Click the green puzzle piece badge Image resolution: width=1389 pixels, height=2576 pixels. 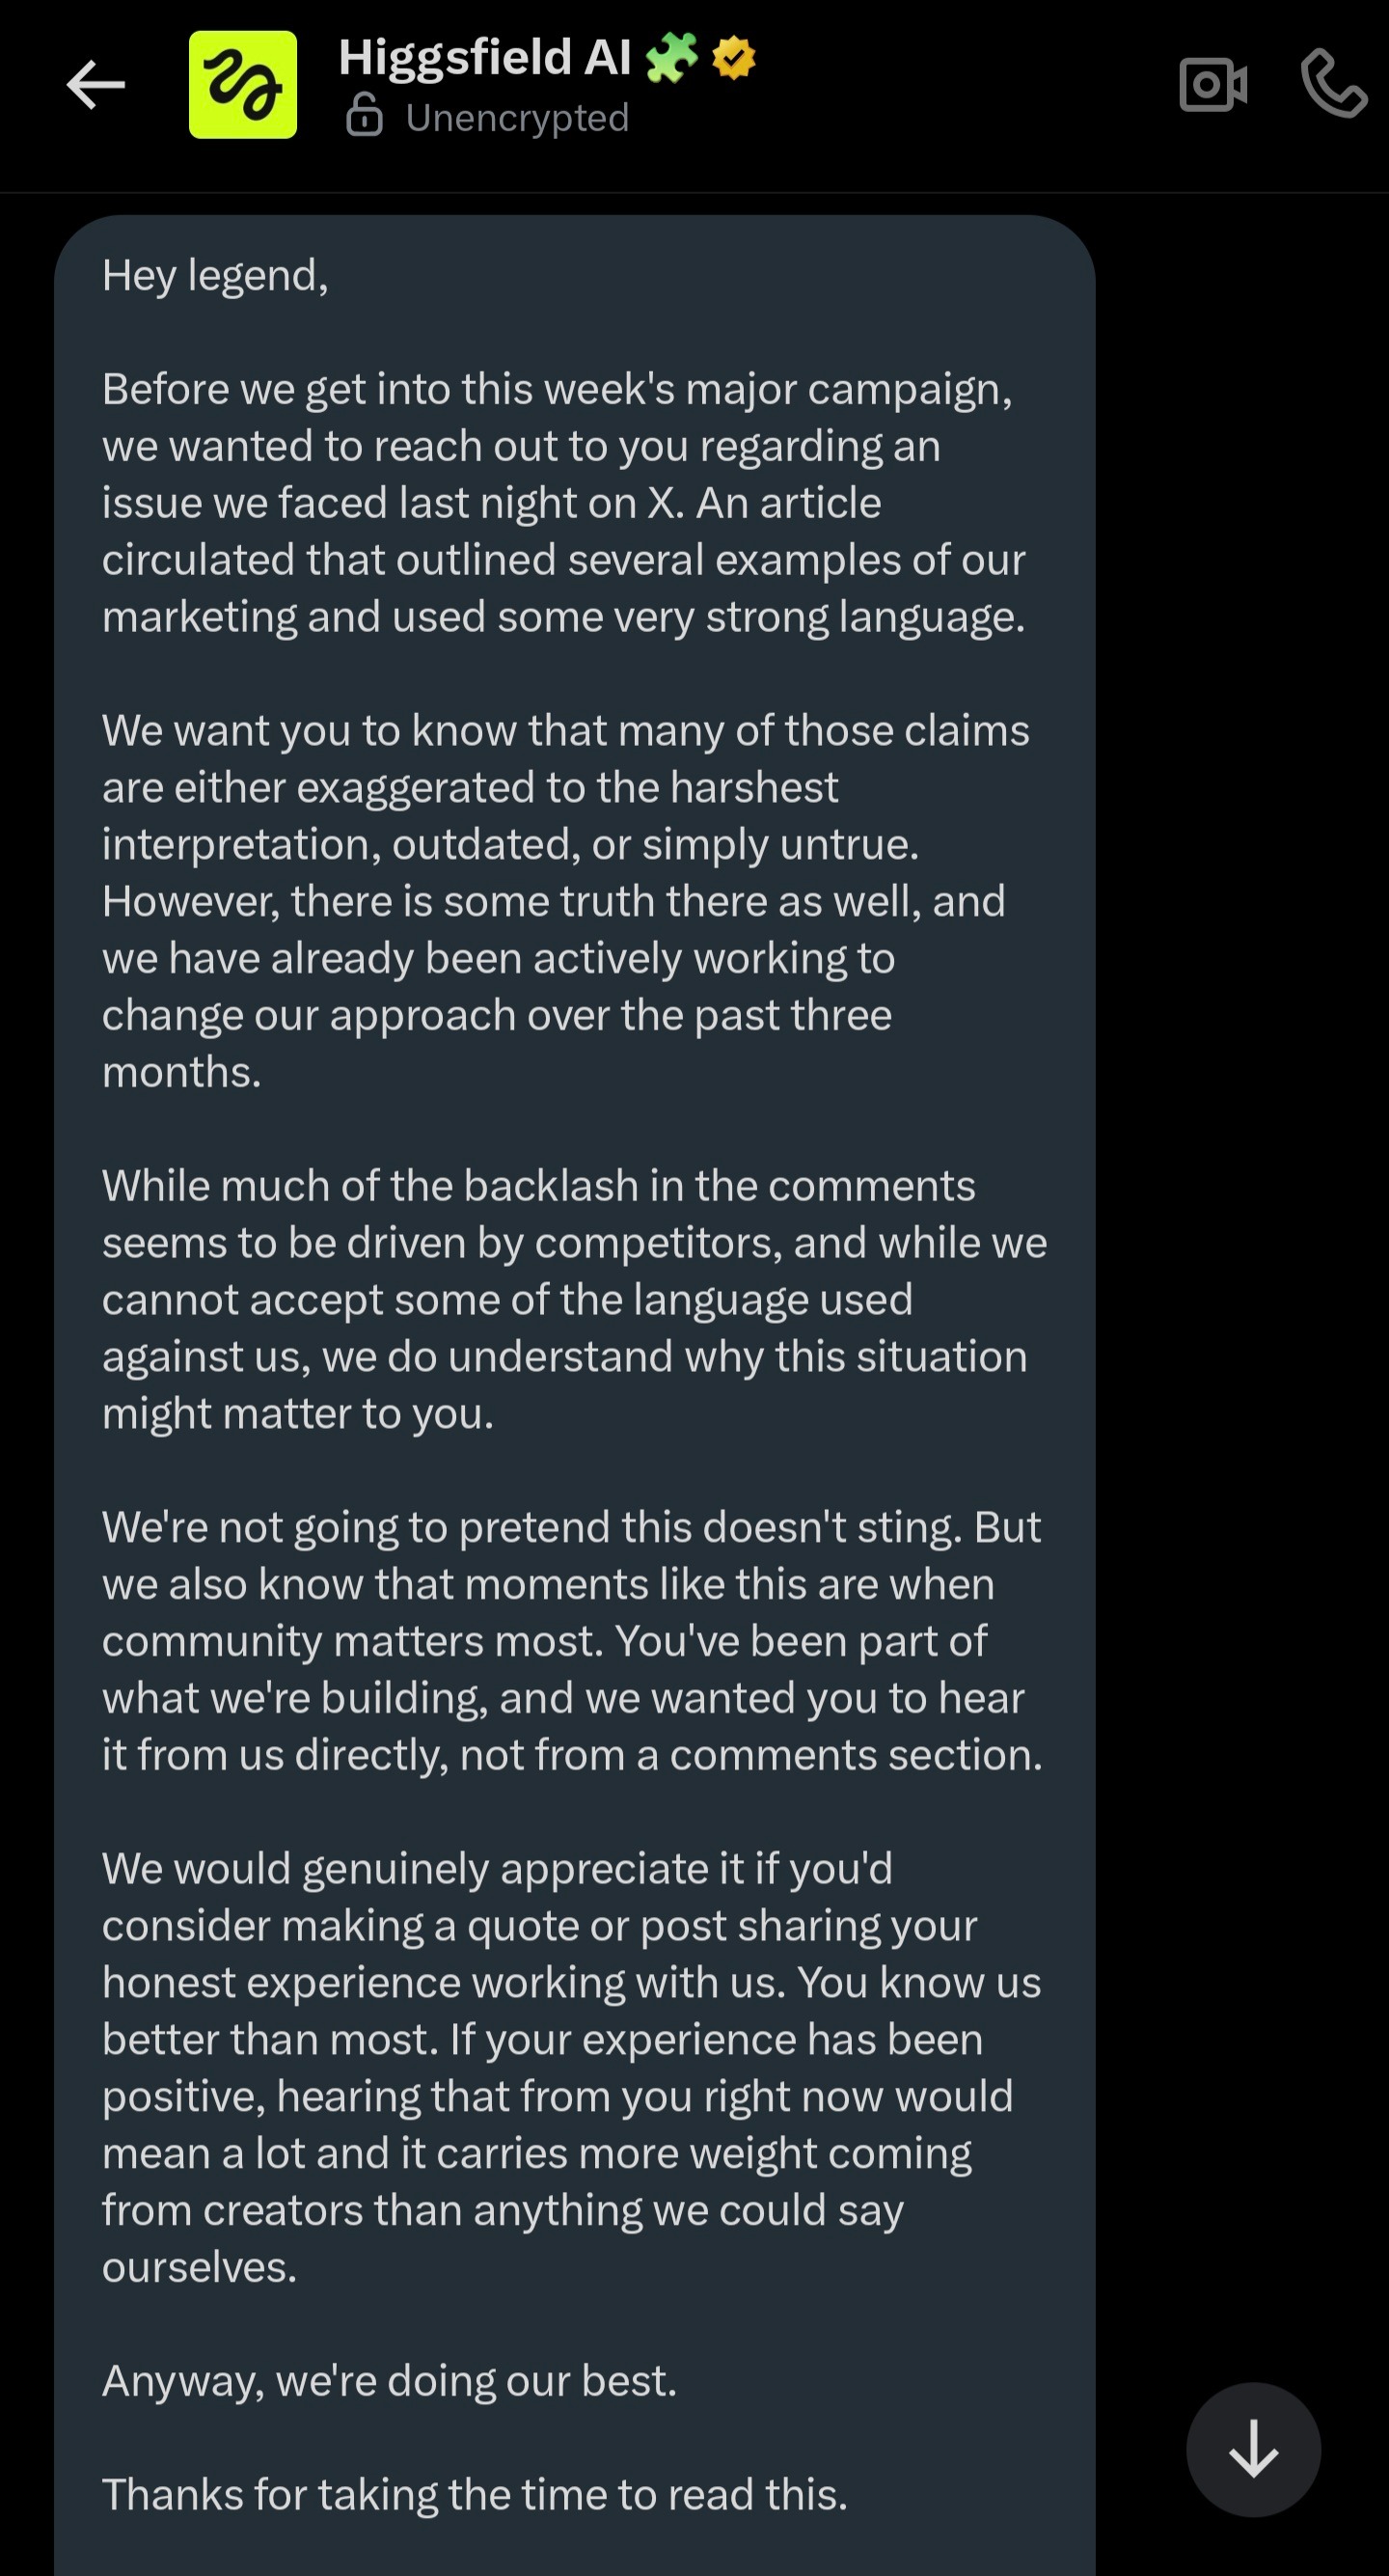pos(671,58)
